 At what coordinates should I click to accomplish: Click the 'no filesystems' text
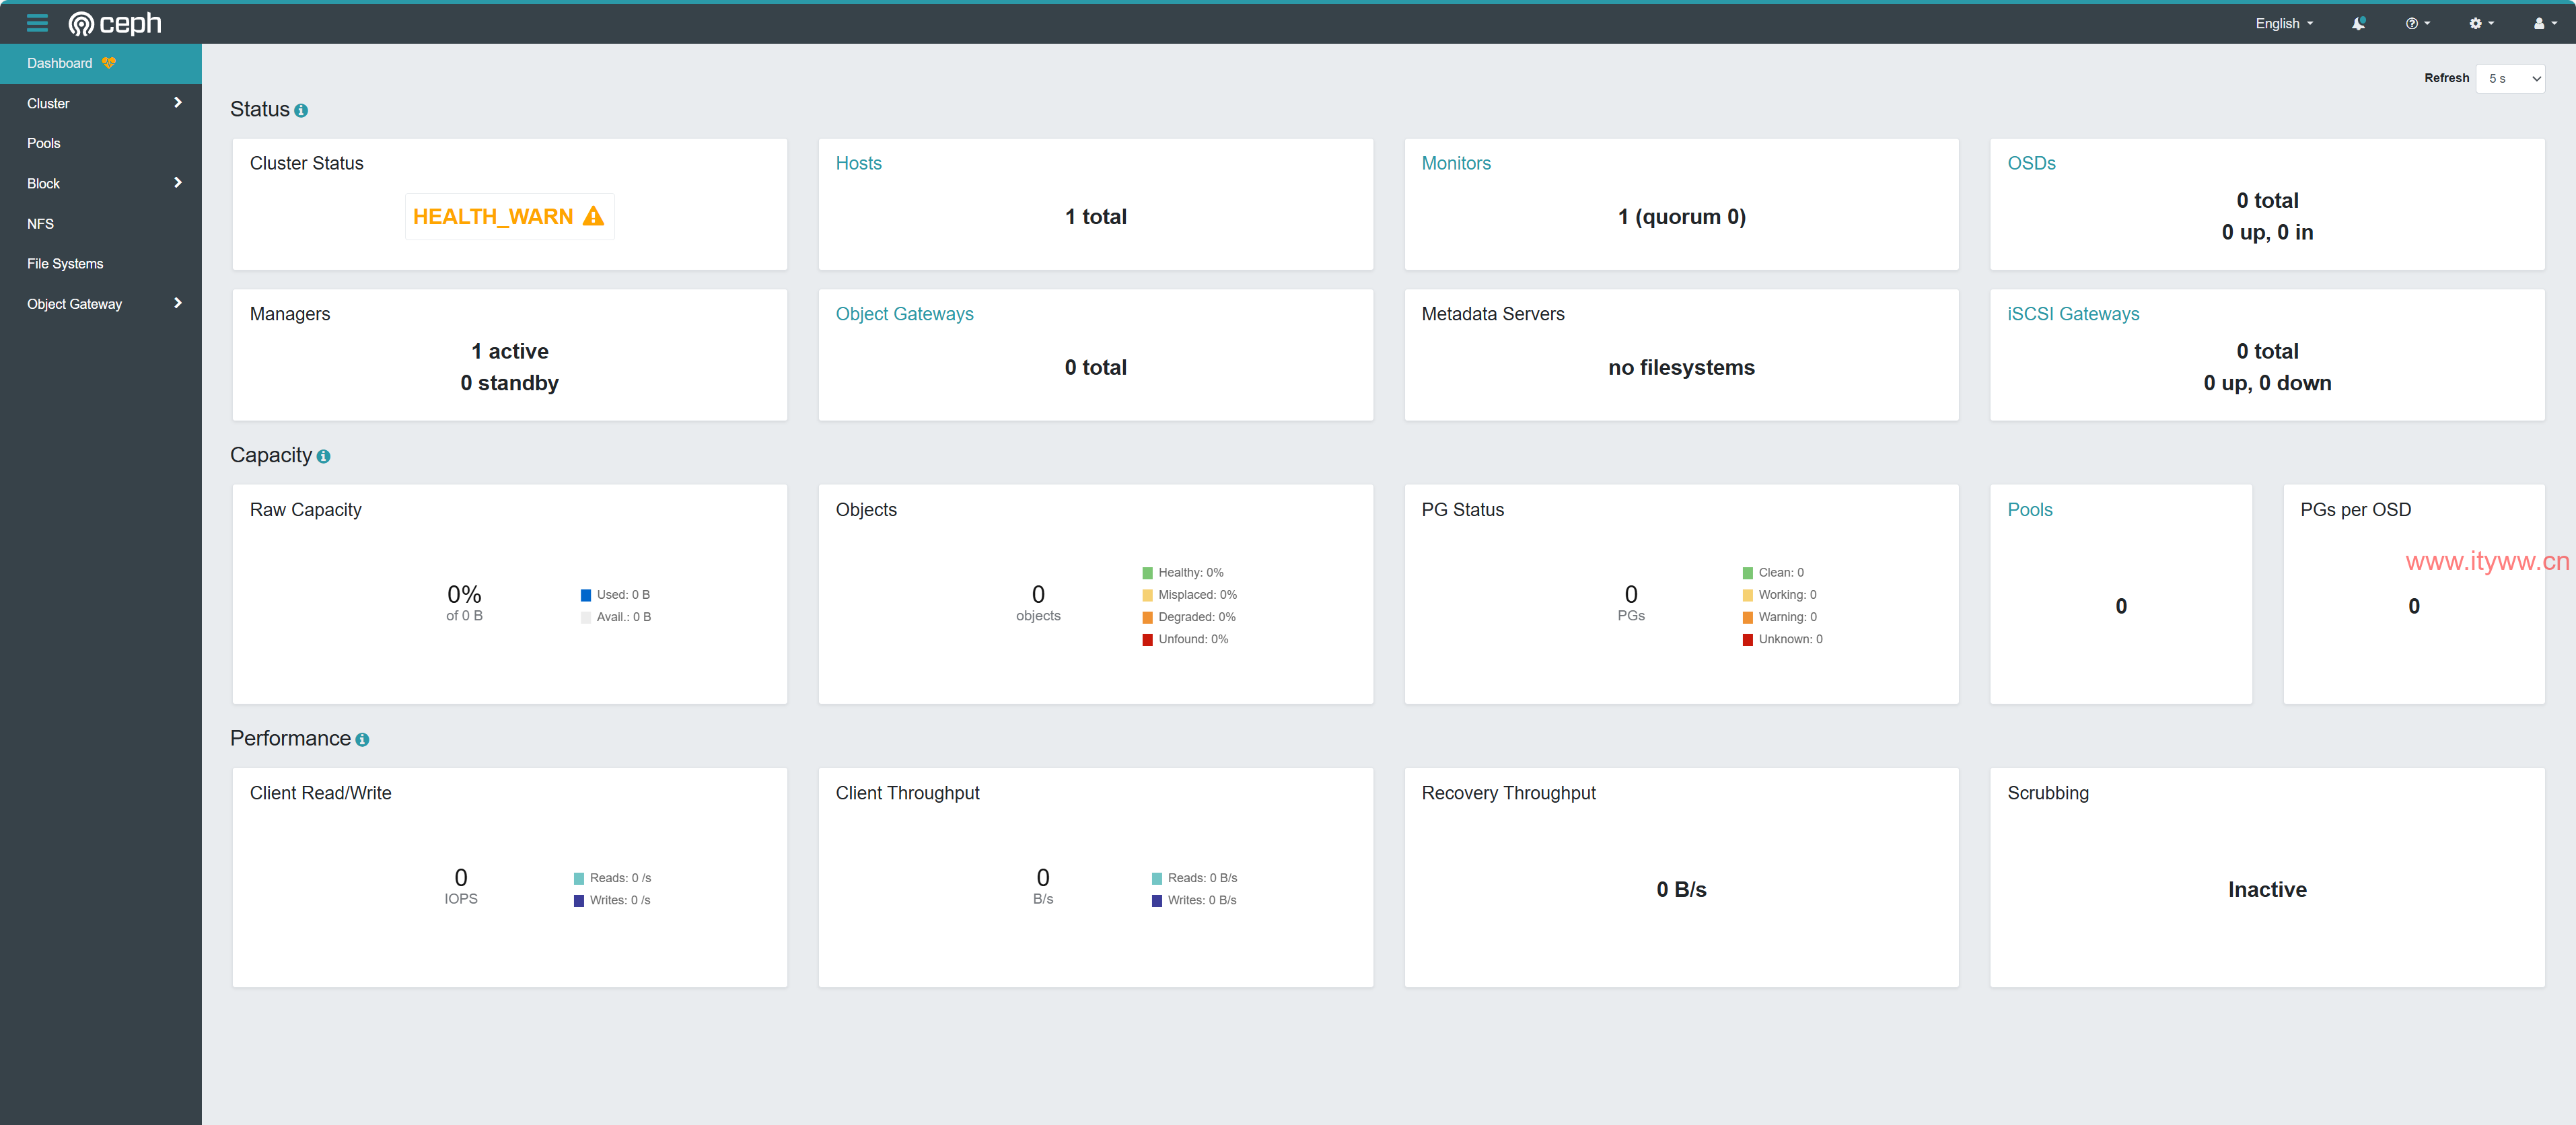[x=1681, y=367]
